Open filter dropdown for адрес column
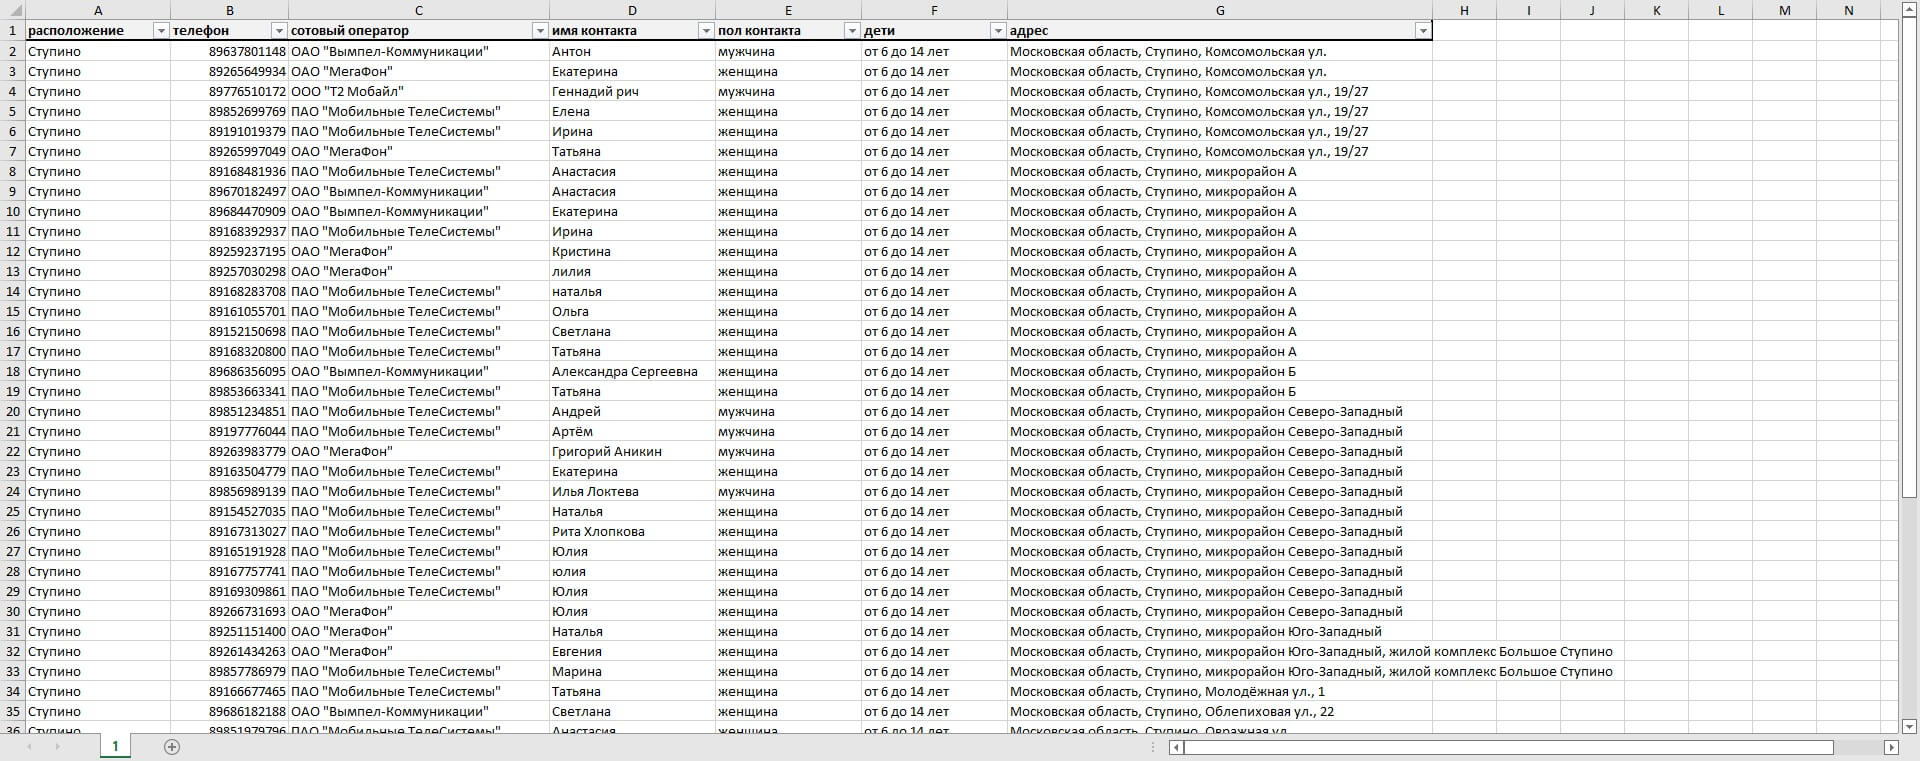The image size is (1920, 761). 1423,31
